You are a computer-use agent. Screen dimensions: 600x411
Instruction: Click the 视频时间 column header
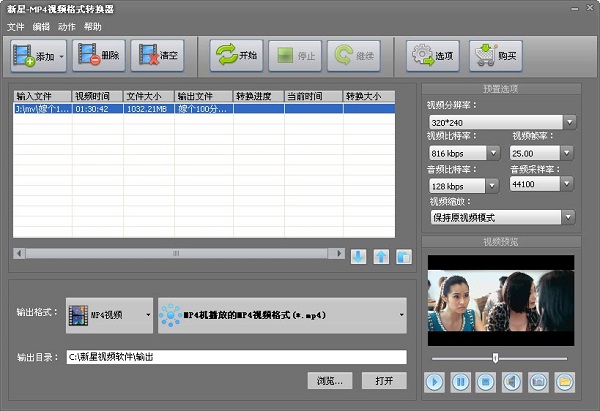tap(98, 96)
